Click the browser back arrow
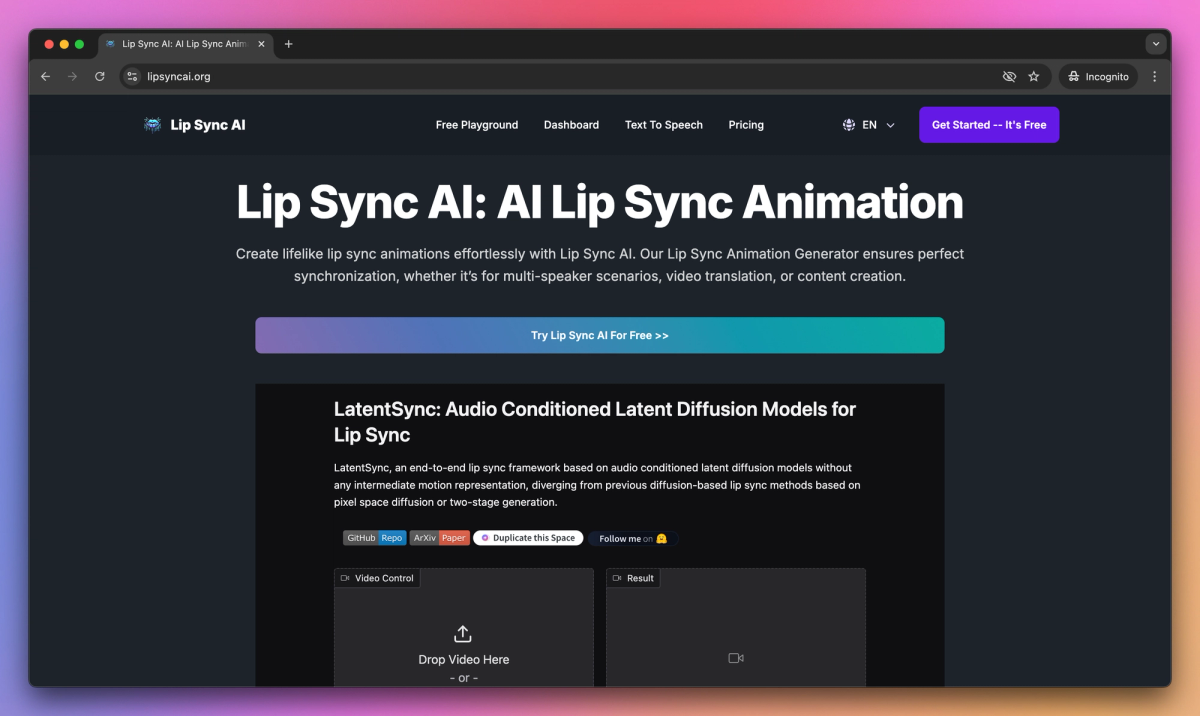This screenshot has height=716, width=1200. (45, 76)
